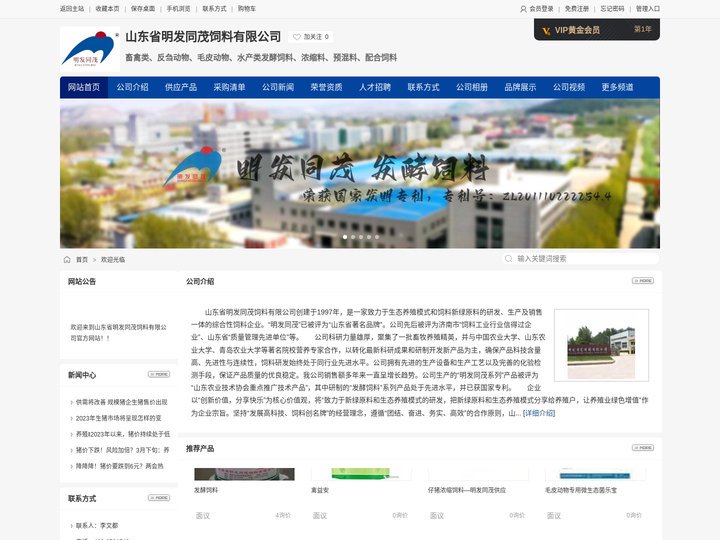Open the 公司相册 navigation tab
The height and width of the screenshot is (540, 720).
coord(472,87)
